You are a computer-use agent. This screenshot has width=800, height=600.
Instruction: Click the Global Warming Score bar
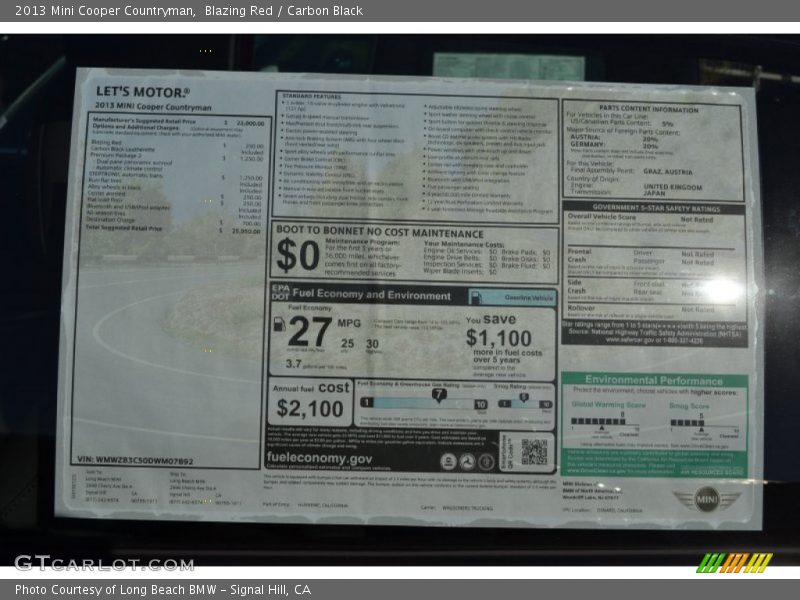coord(598,422)
